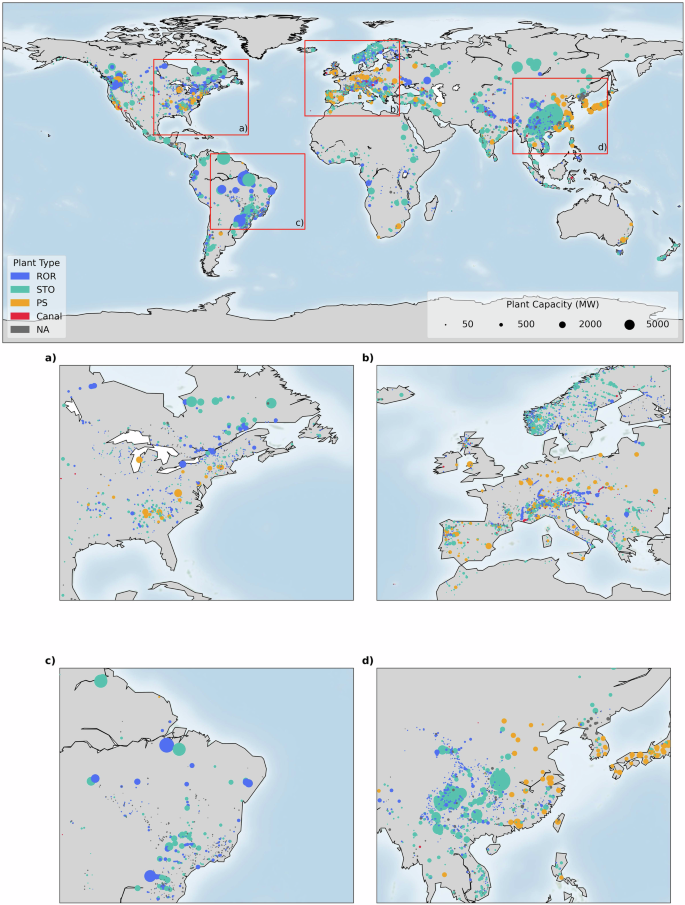This screenshot has width=685, height=905.
Task: Click 'd)' label inside world map's East Asia box
Action: [x=602, y=147]
